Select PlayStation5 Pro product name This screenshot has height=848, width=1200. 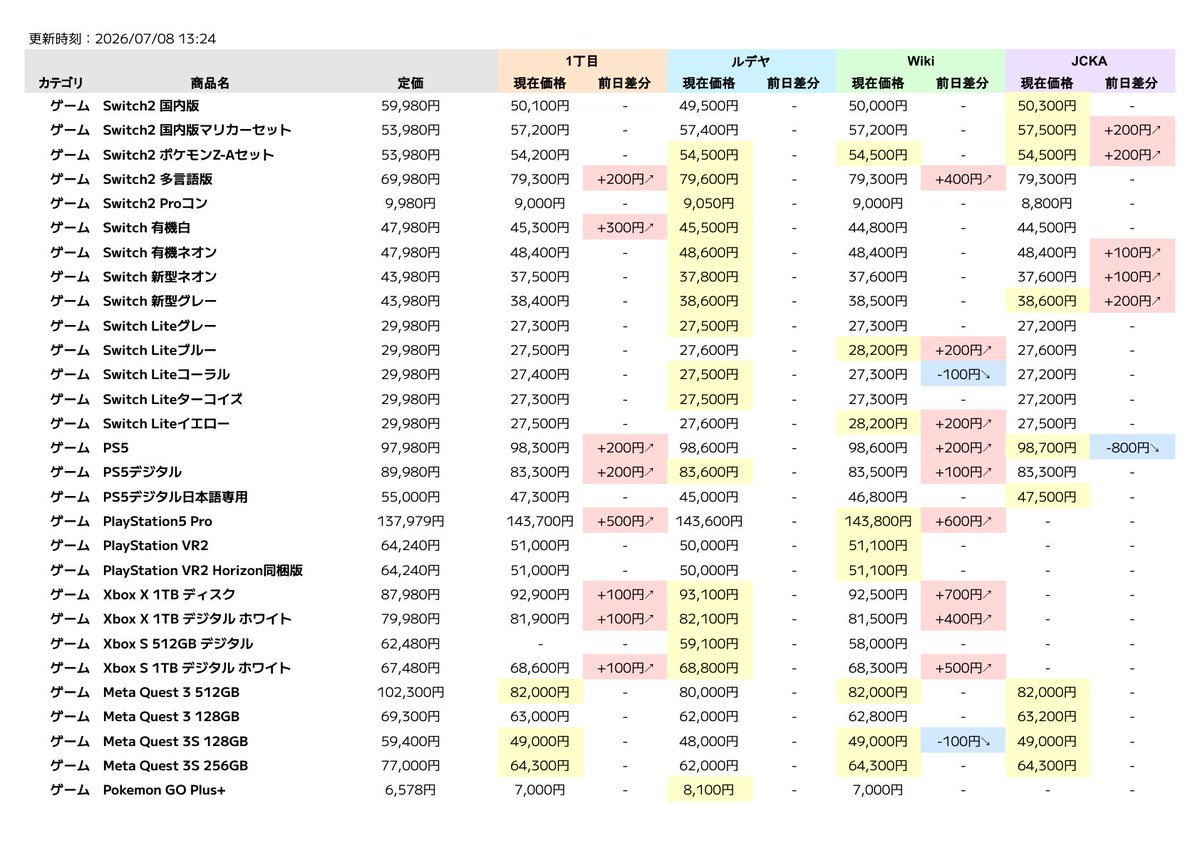tap(157, 521)
